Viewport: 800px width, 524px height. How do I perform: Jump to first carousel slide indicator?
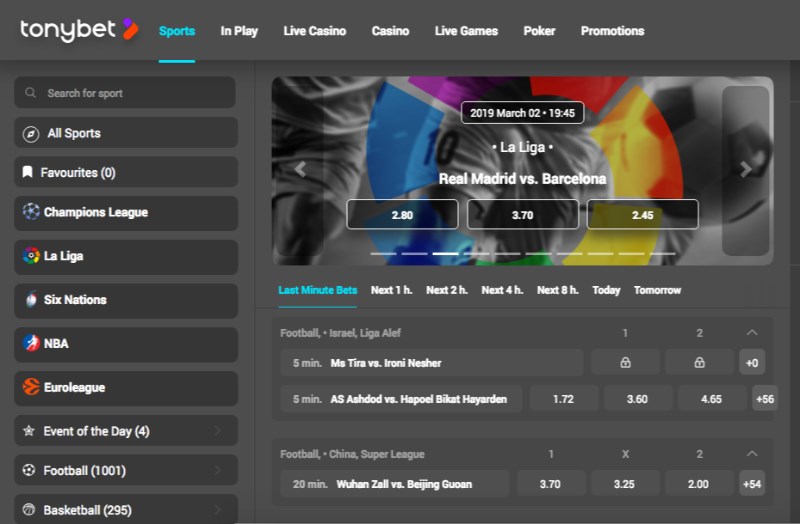click(x=383, y=253)
